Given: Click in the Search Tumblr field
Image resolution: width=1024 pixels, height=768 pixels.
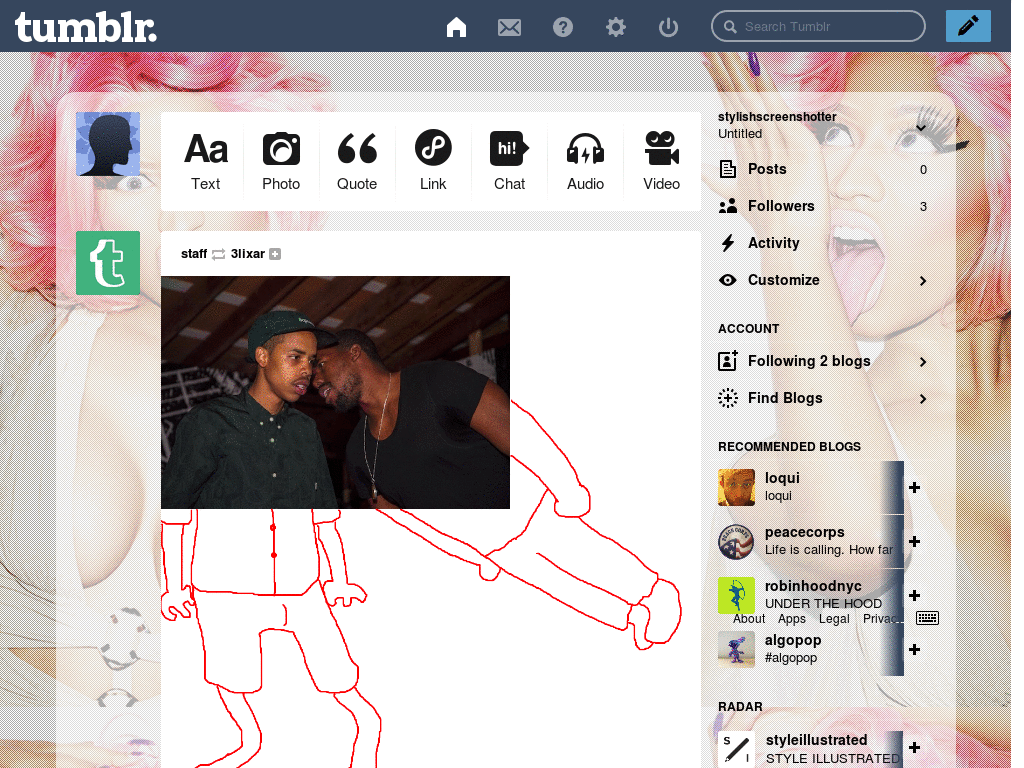Looking at the screenshot, I should [818, 26].
